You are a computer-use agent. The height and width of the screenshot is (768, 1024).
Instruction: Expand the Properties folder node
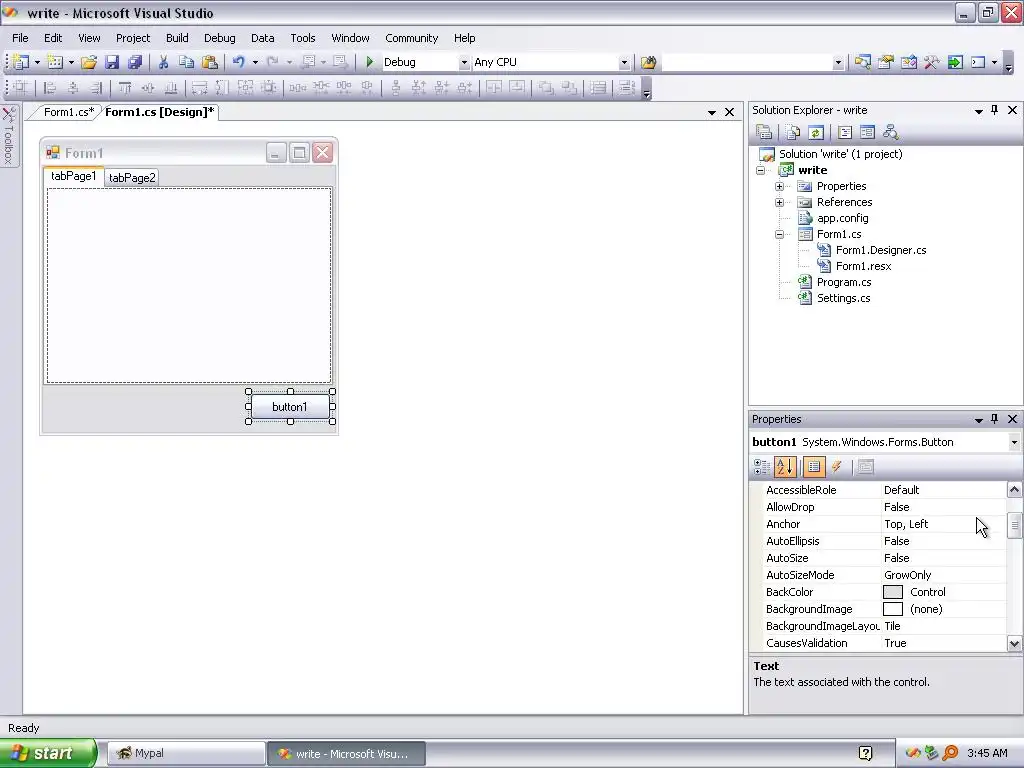(779, 186)
